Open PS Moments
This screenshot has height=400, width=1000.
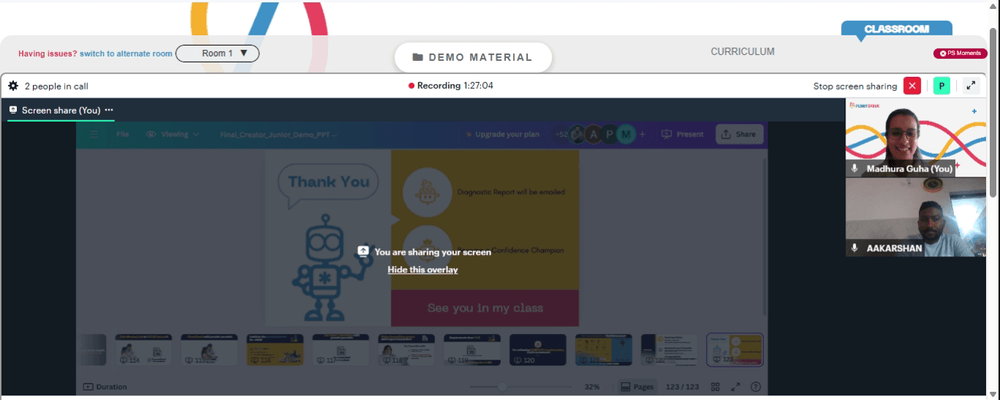tap(960, 54)
